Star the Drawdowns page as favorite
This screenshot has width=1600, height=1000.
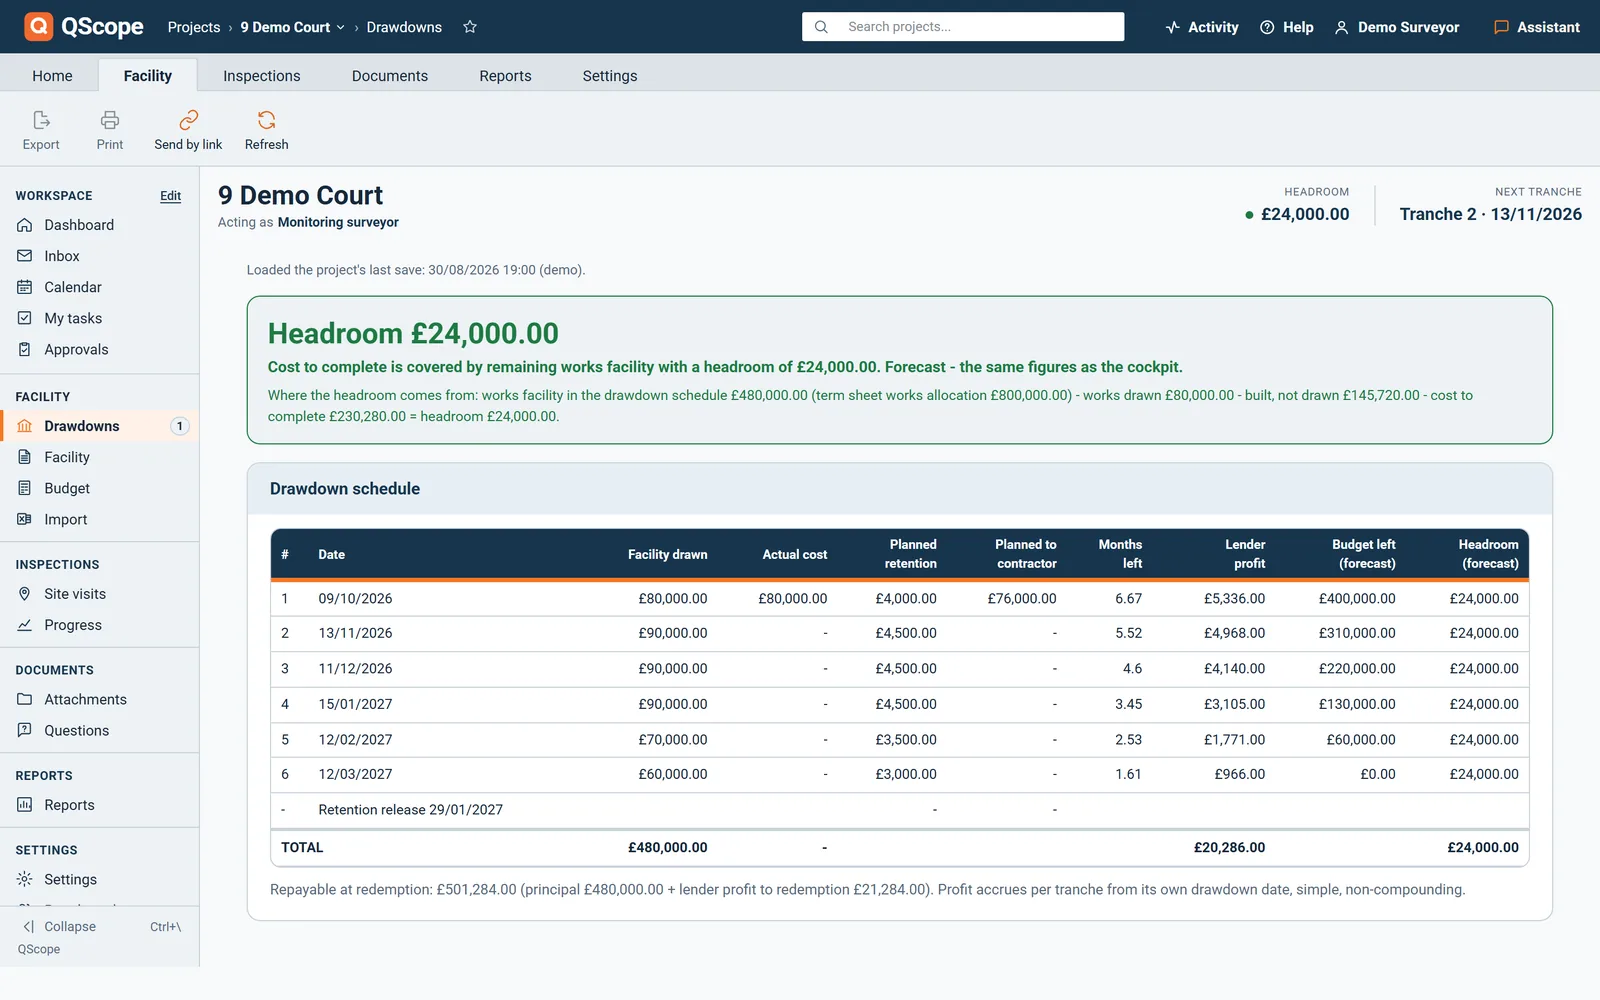[x=470, y=27]
